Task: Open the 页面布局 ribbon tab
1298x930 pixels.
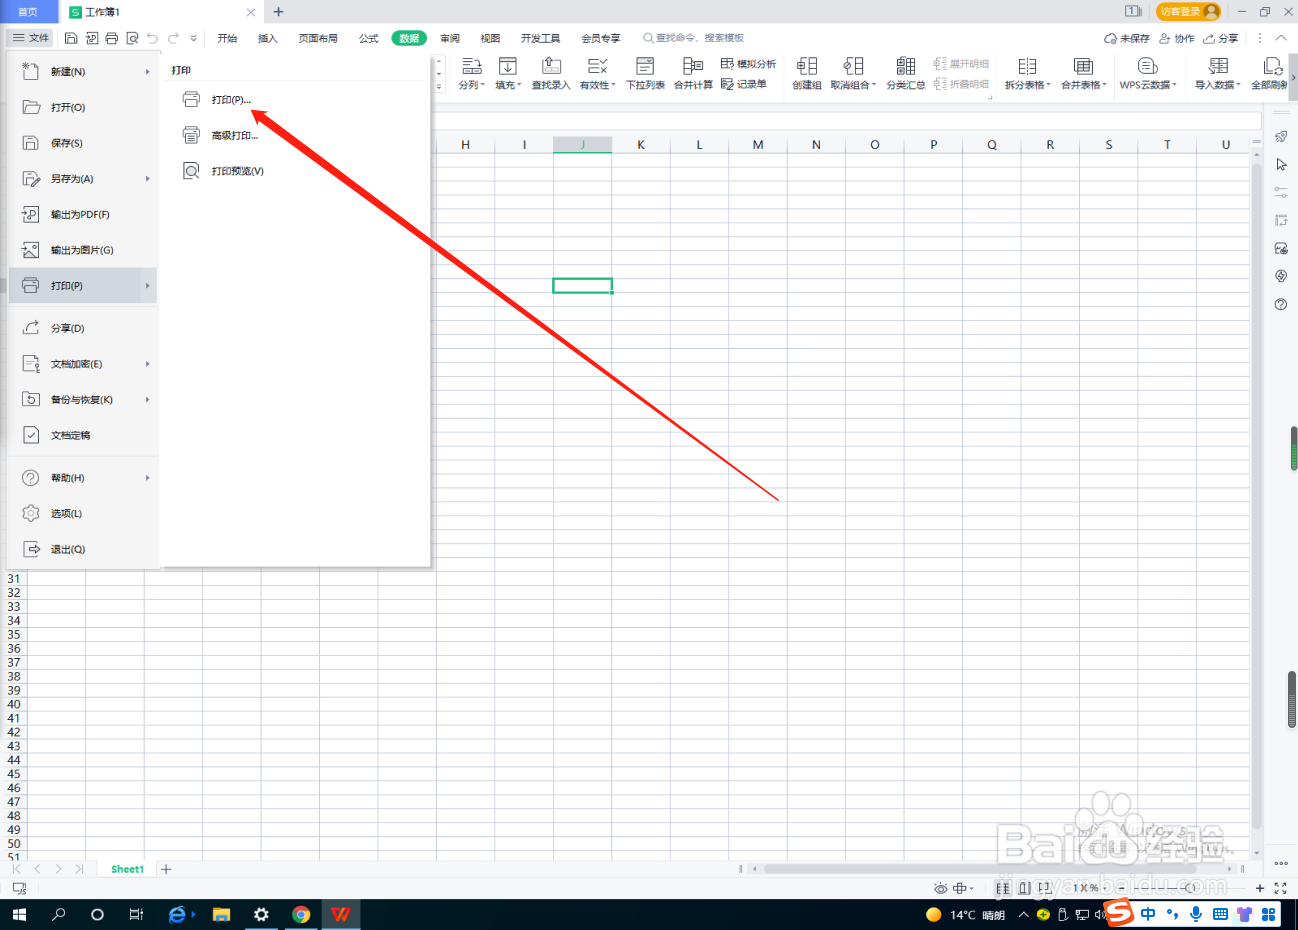Action: (x=318, y=38)
